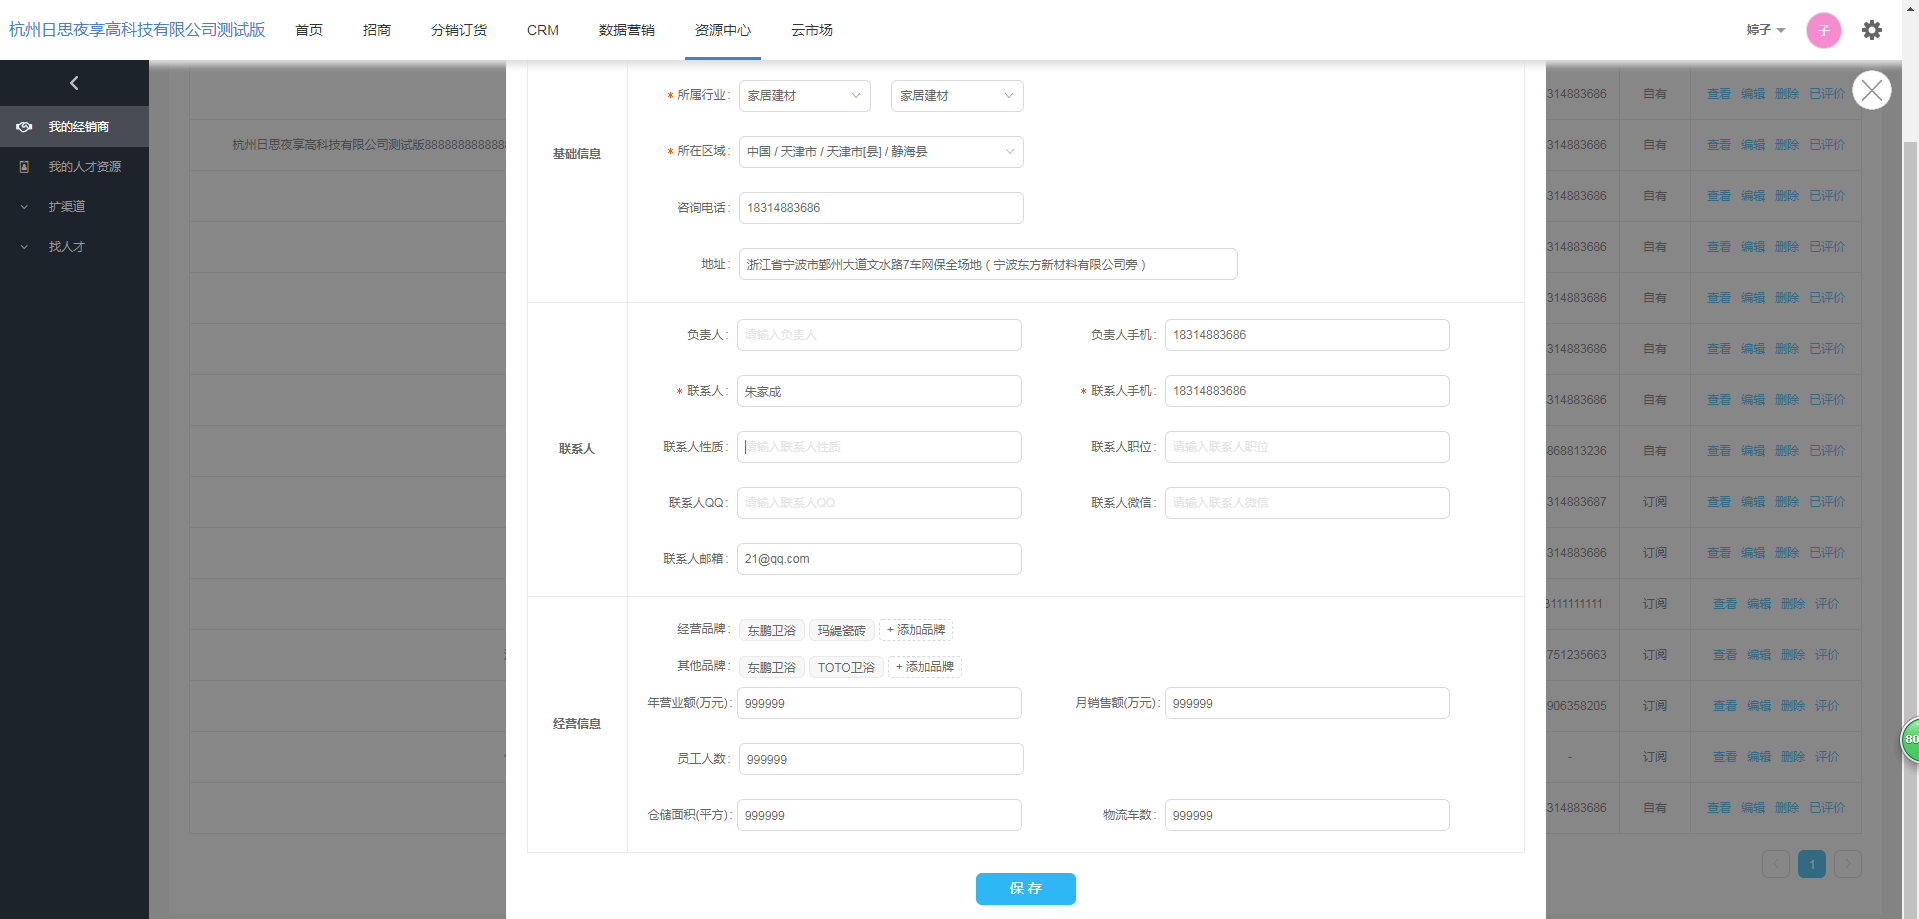Close the dialog with the X icon
The height and width of the screenshot is (919, 1919).
point(1871,91)
